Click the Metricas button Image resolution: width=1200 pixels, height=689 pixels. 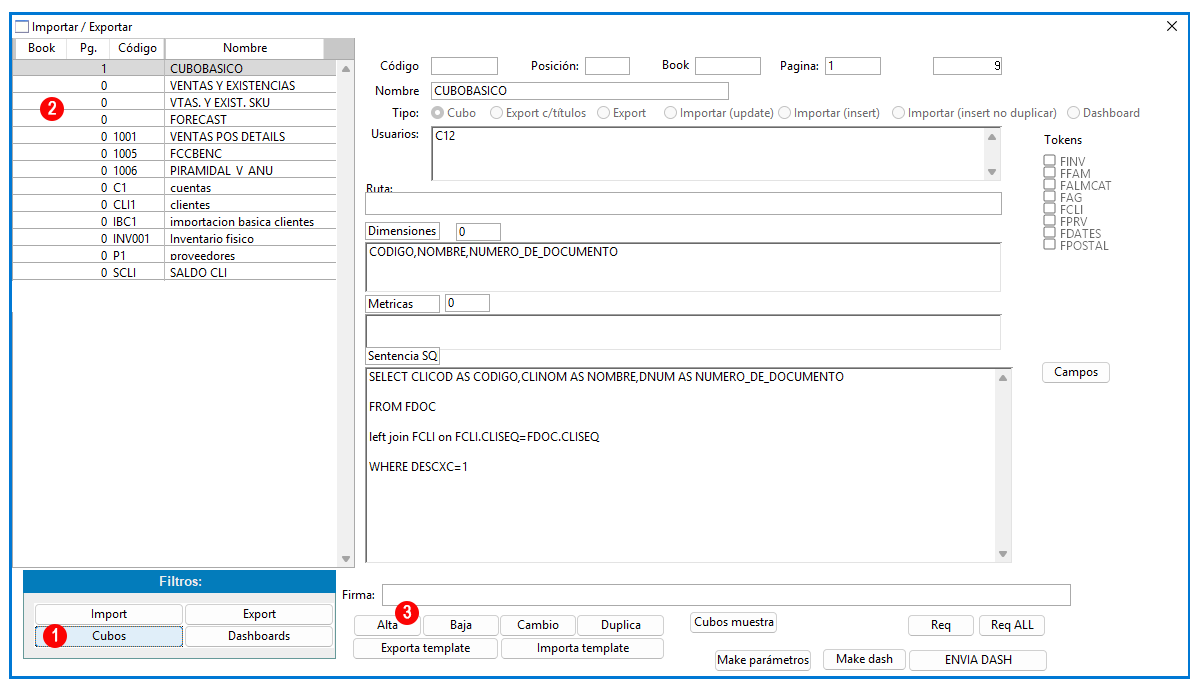point(403,303)
